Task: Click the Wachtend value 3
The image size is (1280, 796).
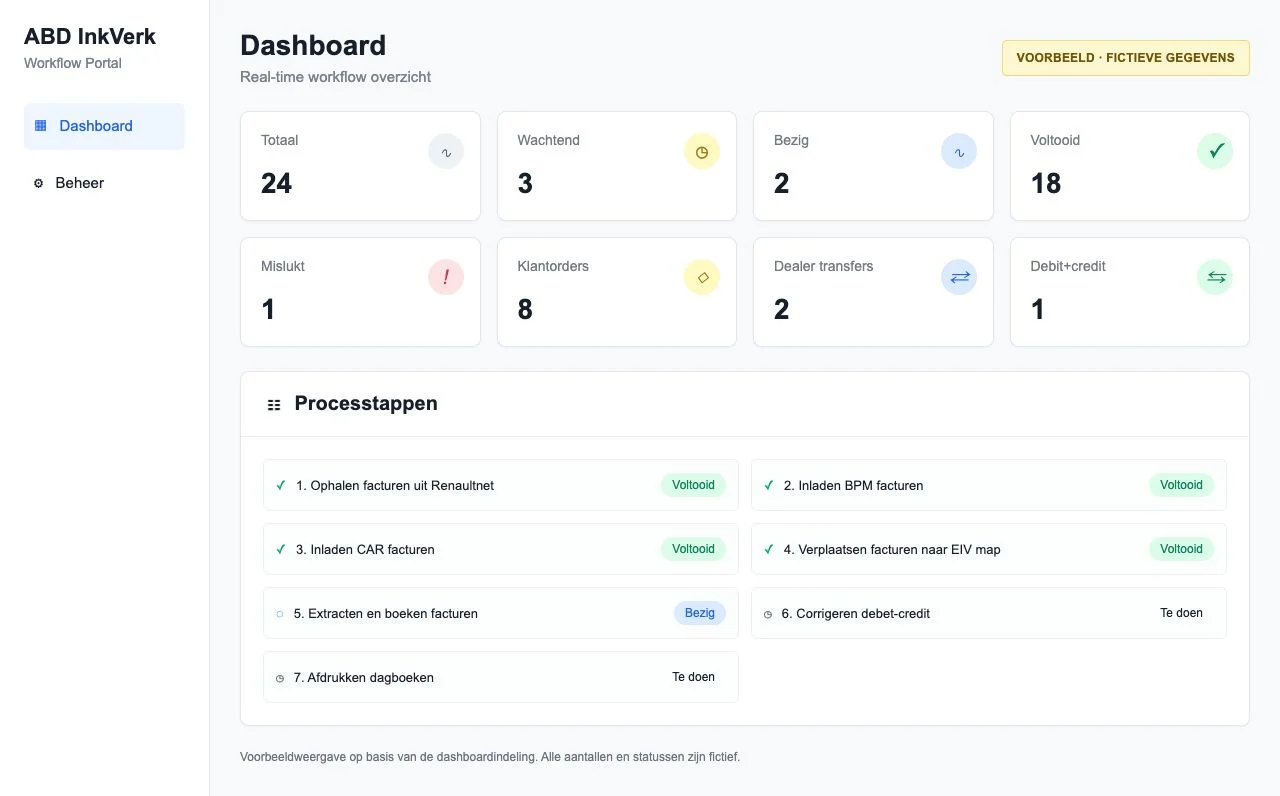Action: [x=525, y=183]
